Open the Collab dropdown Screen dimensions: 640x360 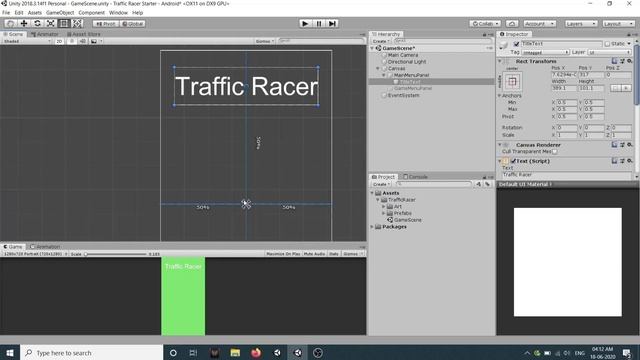click(485, 24)
